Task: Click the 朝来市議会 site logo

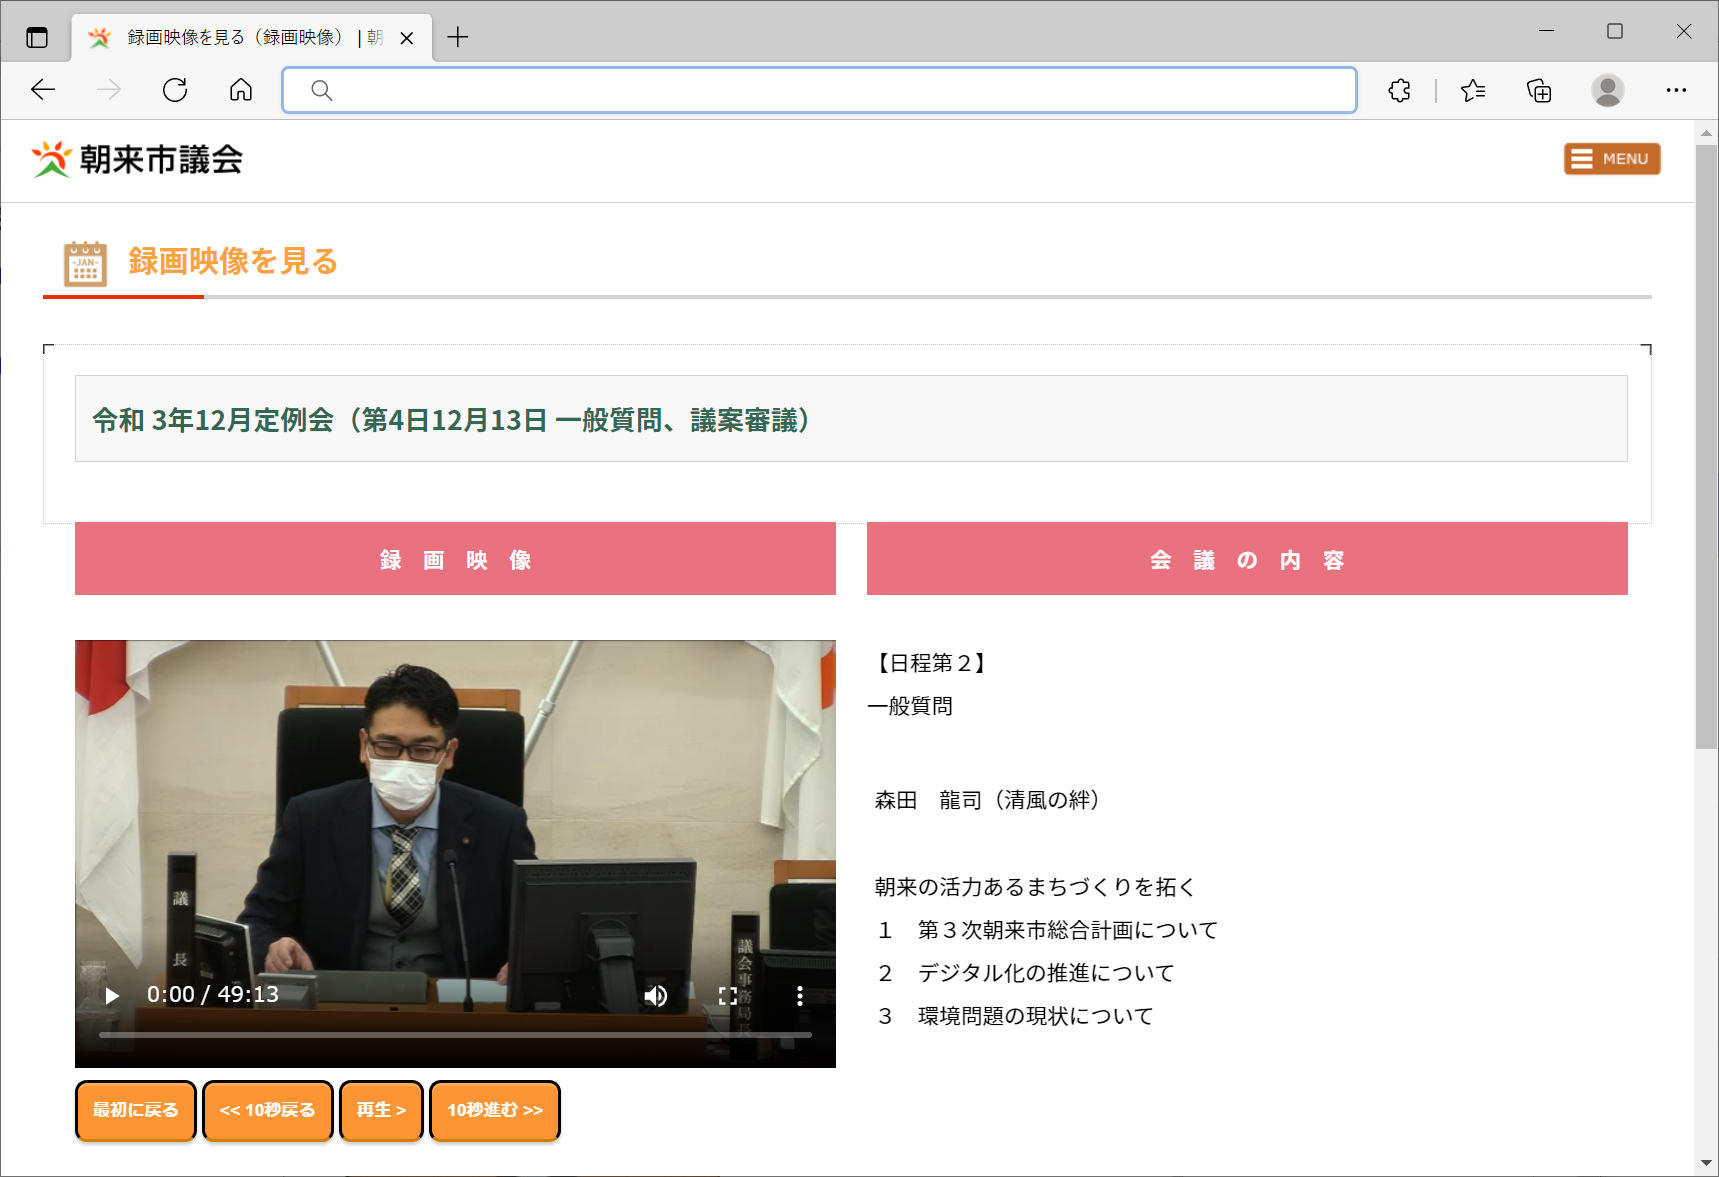Action: pyautogui.click(x=137, y=159)
